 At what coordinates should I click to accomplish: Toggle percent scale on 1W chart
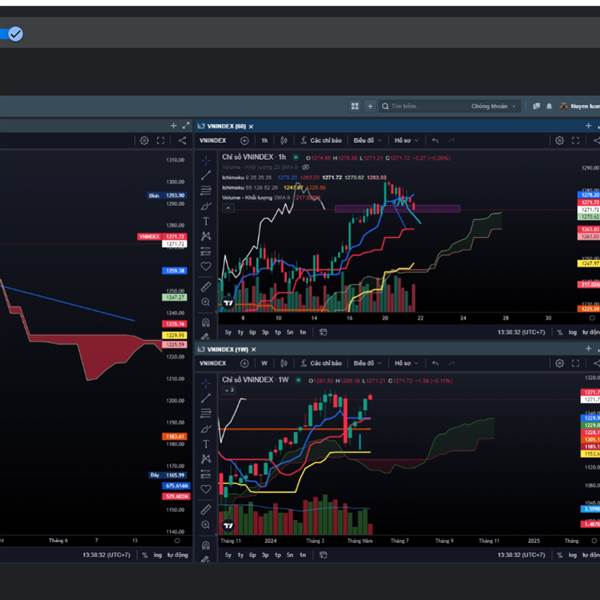tap(560, 555)
